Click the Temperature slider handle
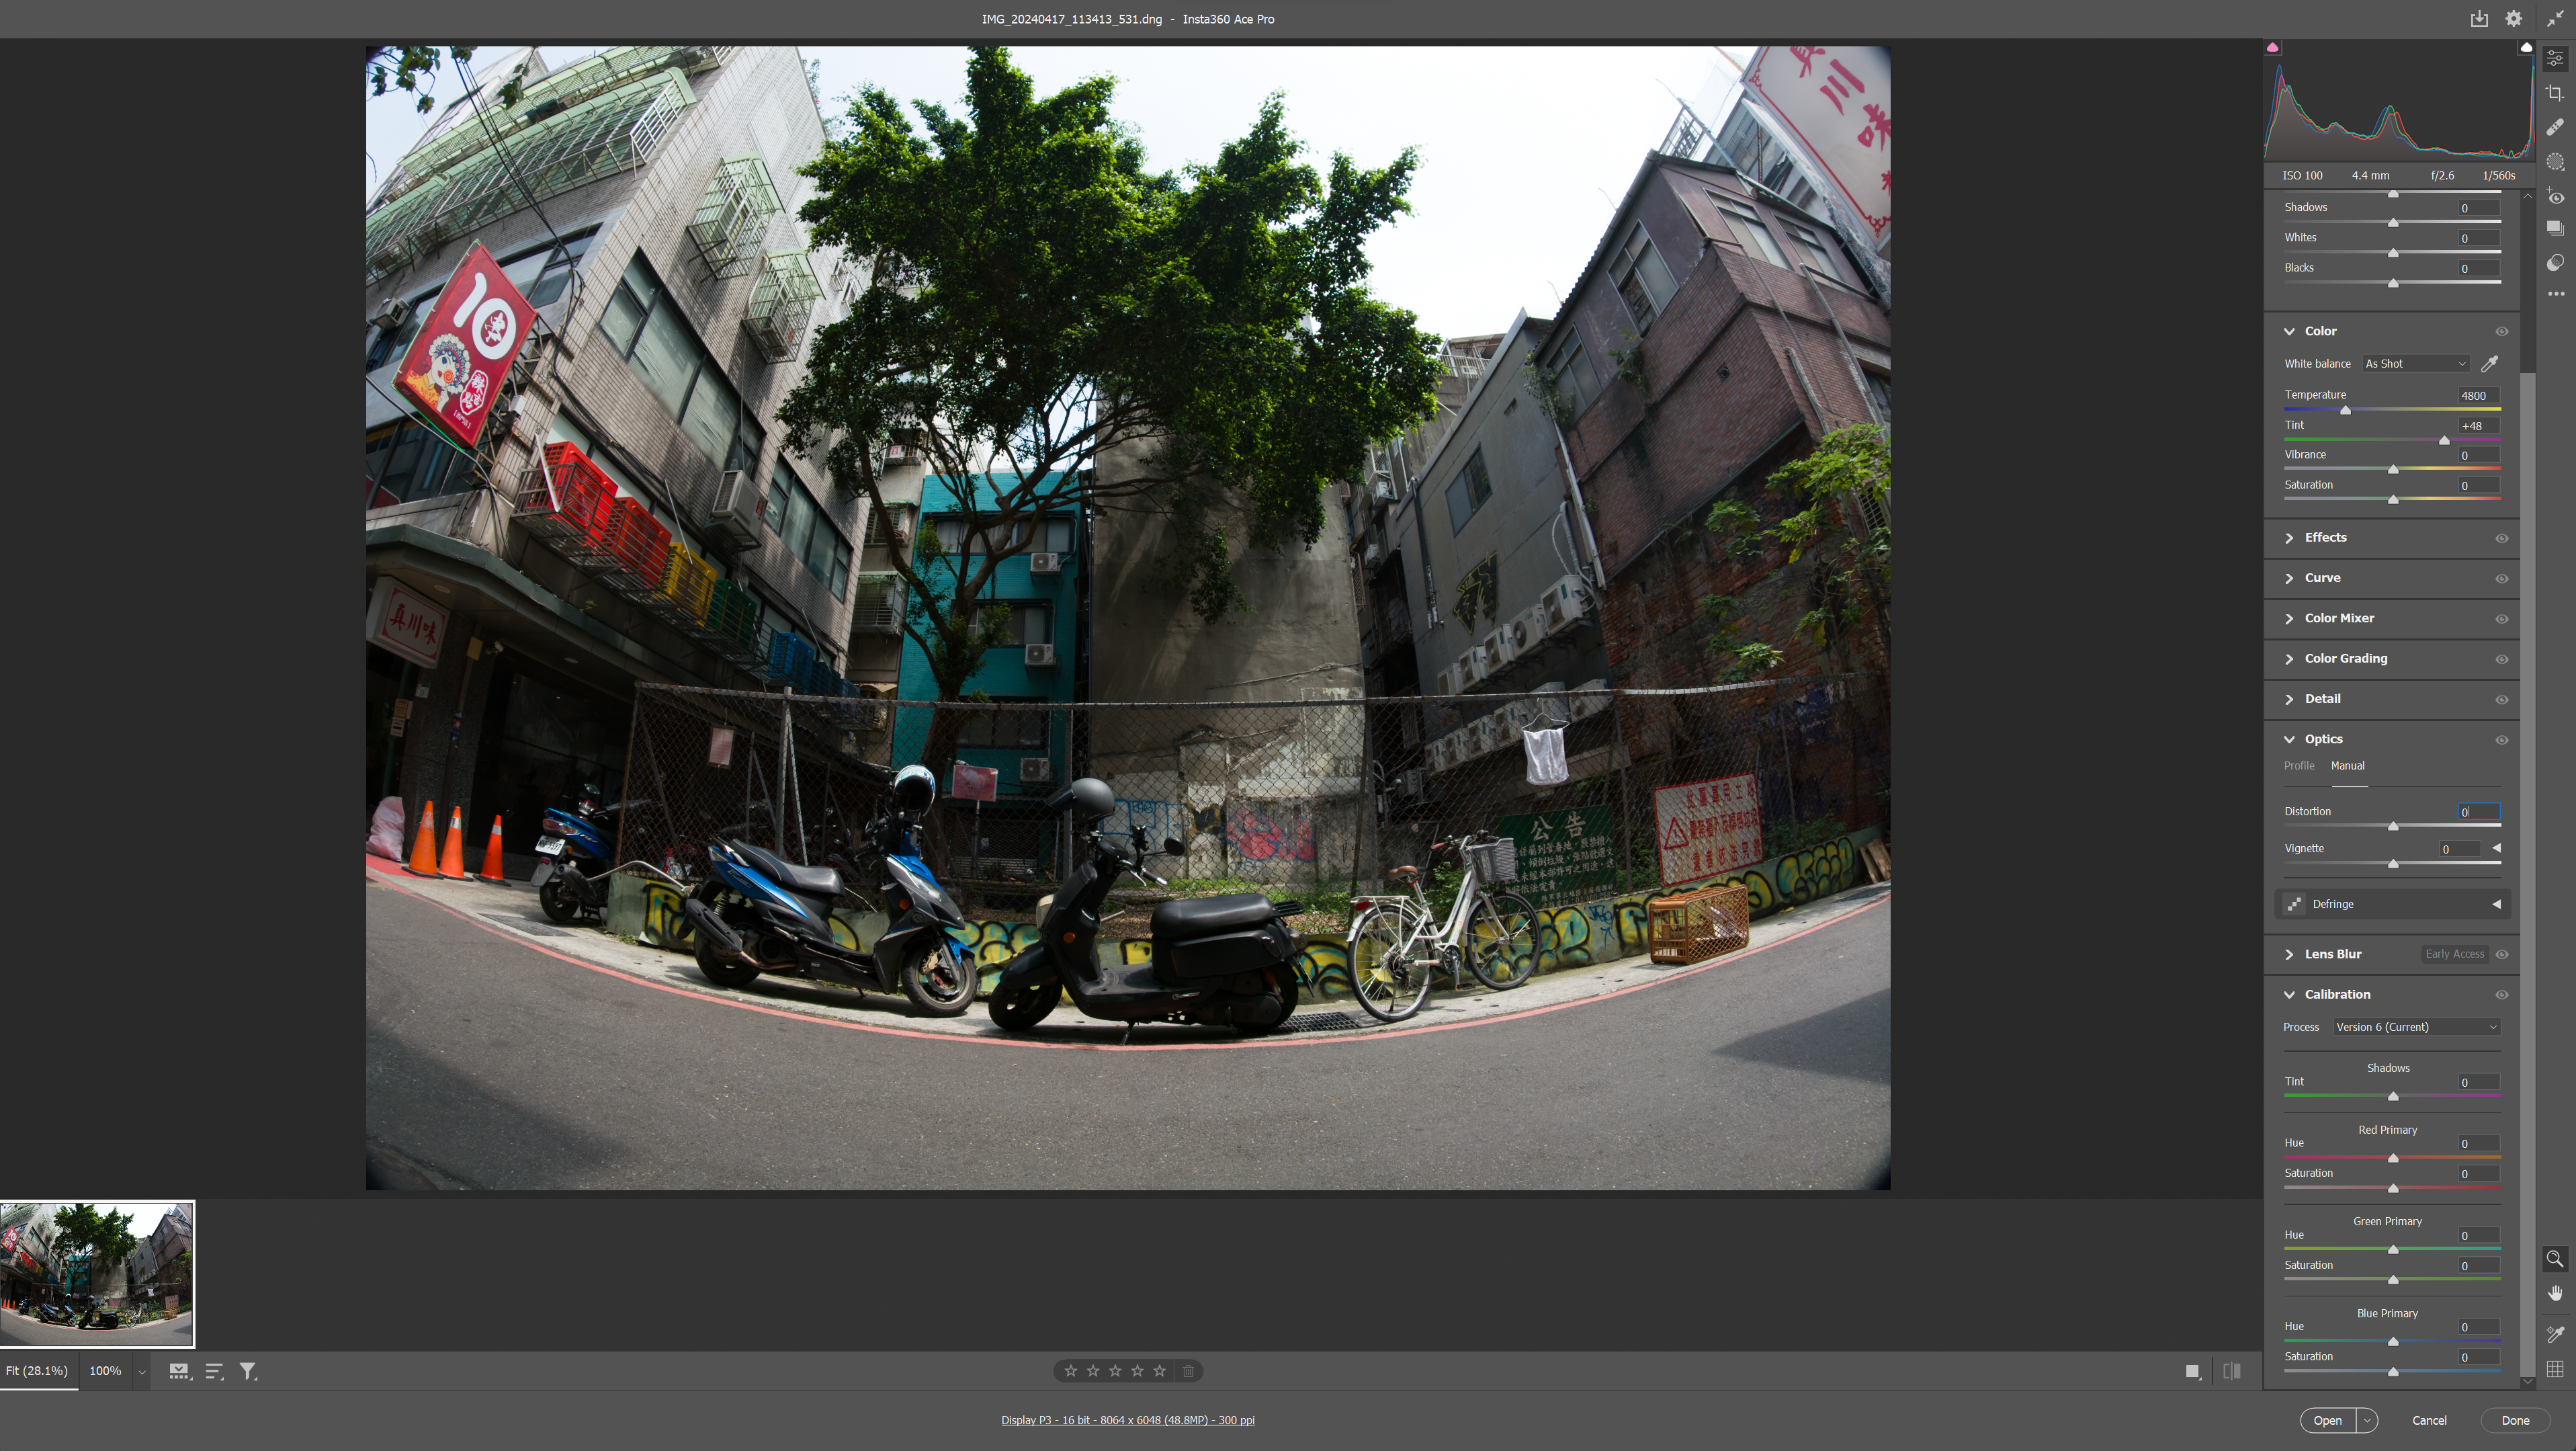The image size is (2576, 1451). click(2345, 410)
